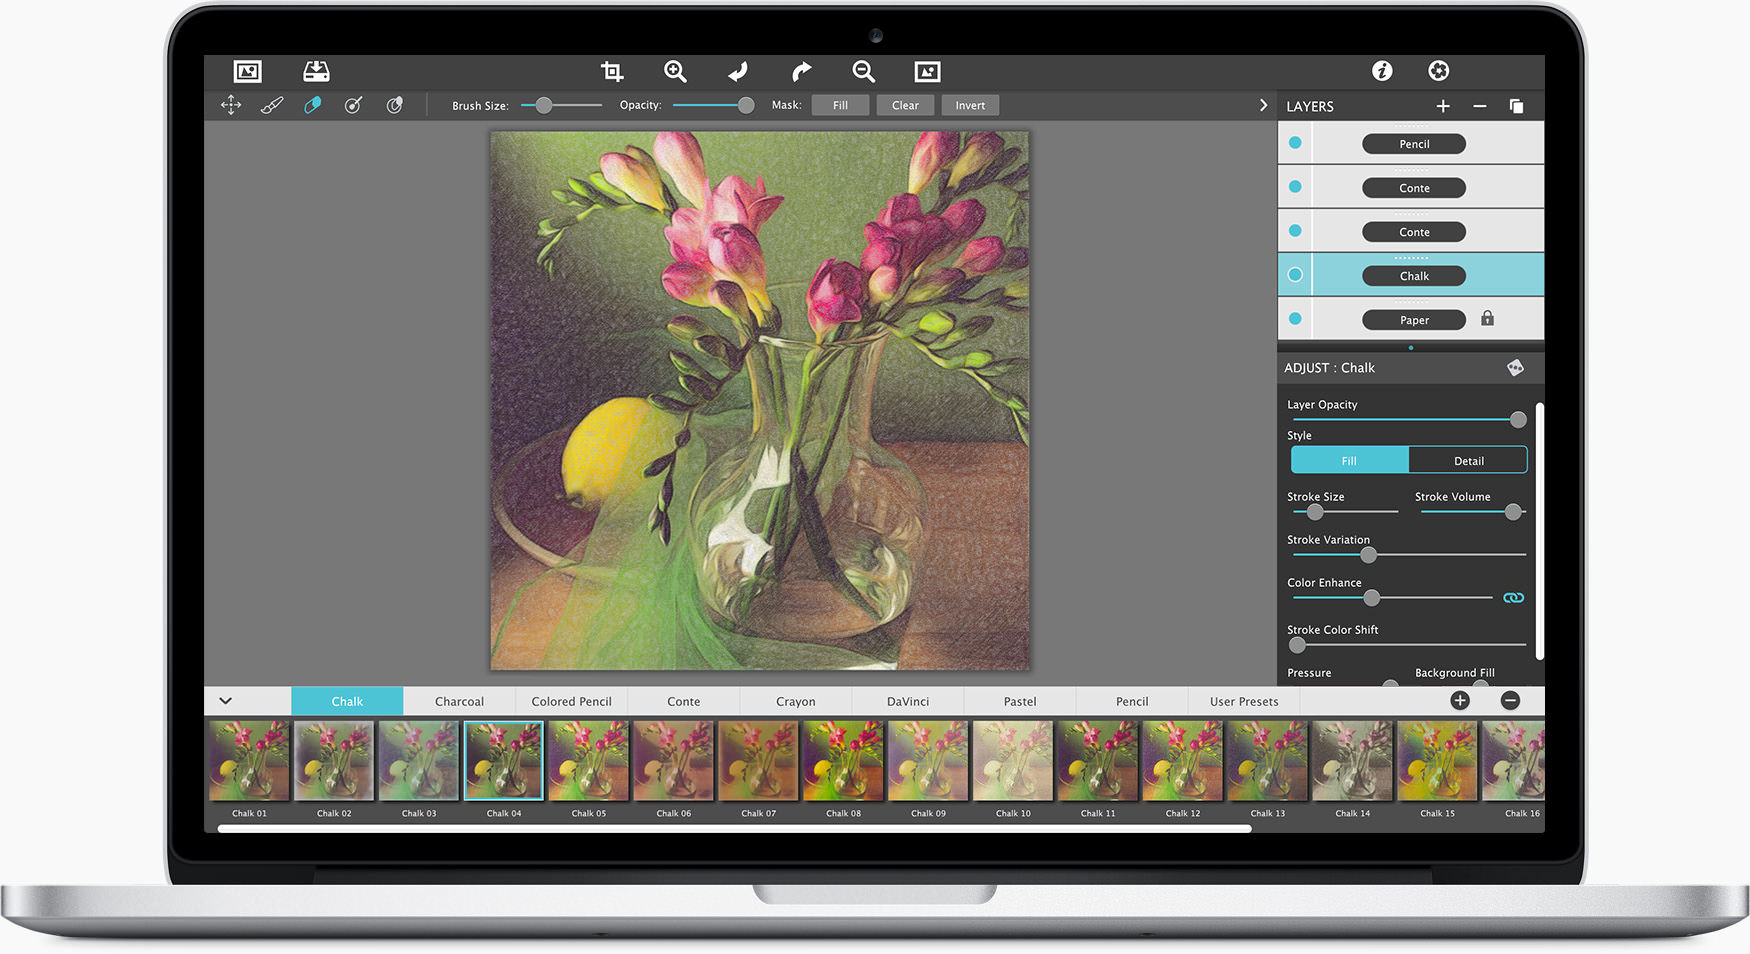Remove layer with minus icon
Image resolution: width=1750 pixels, height=954 pixels.
point(1480,106)
